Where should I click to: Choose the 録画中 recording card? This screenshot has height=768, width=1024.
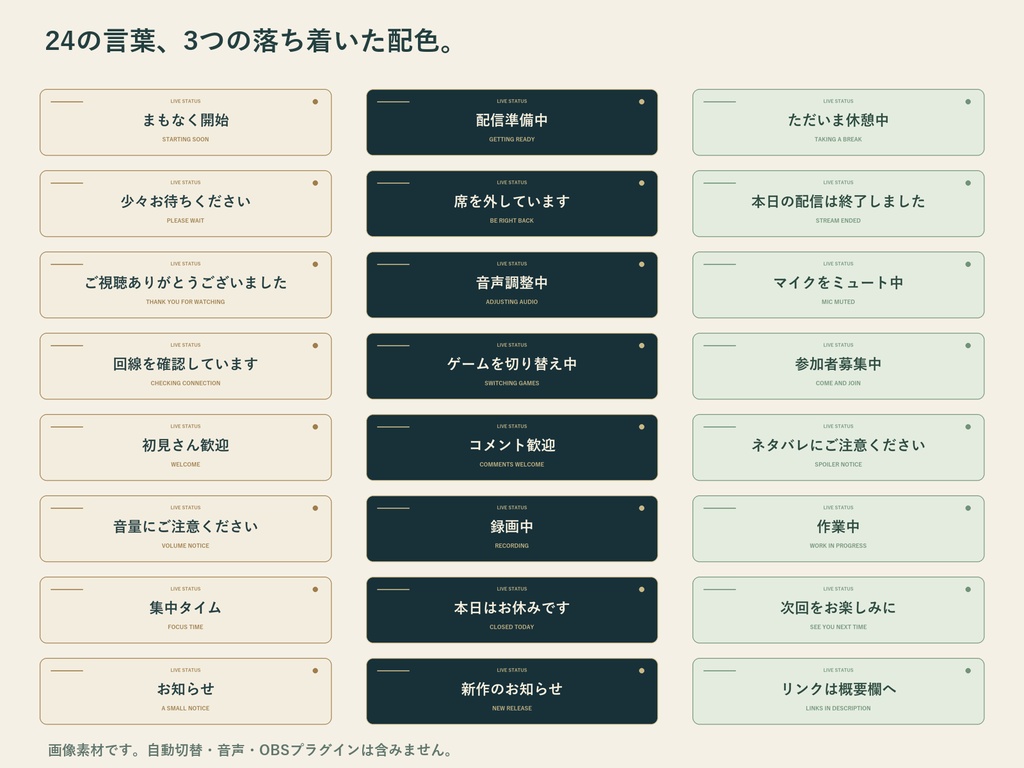(512, 528)
